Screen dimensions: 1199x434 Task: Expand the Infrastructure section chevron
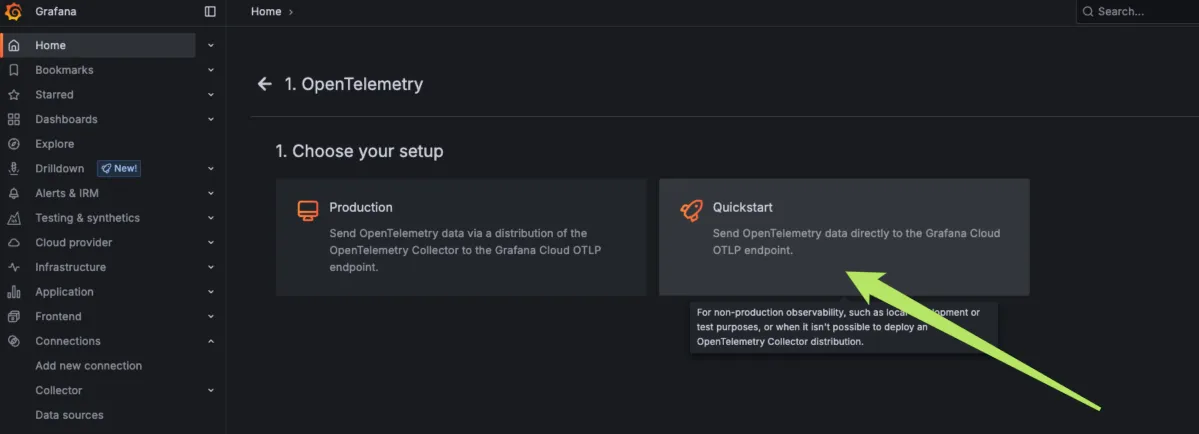211,267
